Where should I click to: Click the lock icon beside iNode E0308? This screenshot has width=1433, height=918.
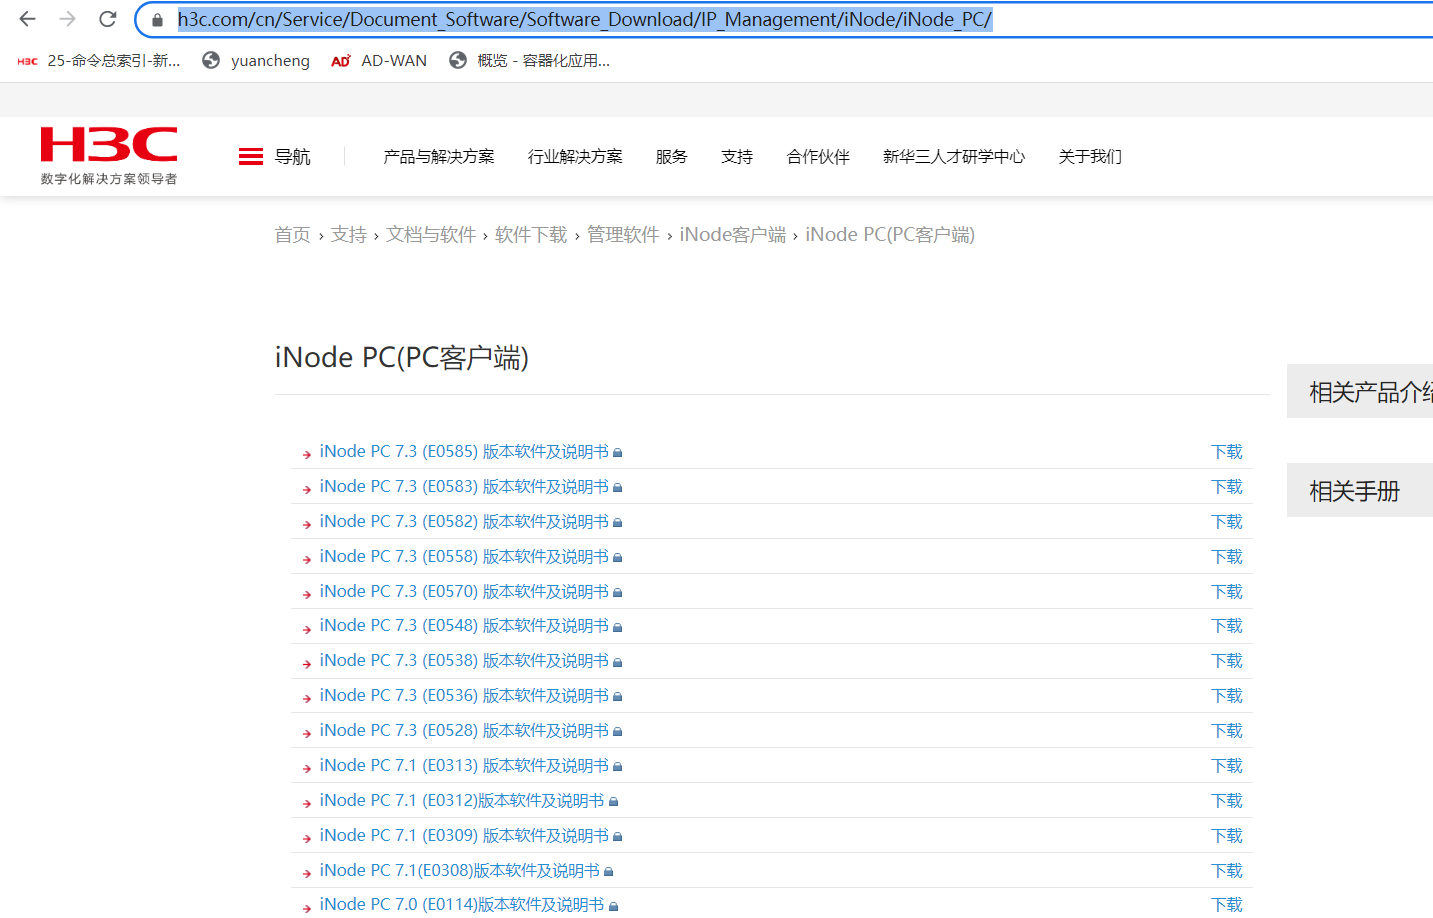[x=609, y=872]
